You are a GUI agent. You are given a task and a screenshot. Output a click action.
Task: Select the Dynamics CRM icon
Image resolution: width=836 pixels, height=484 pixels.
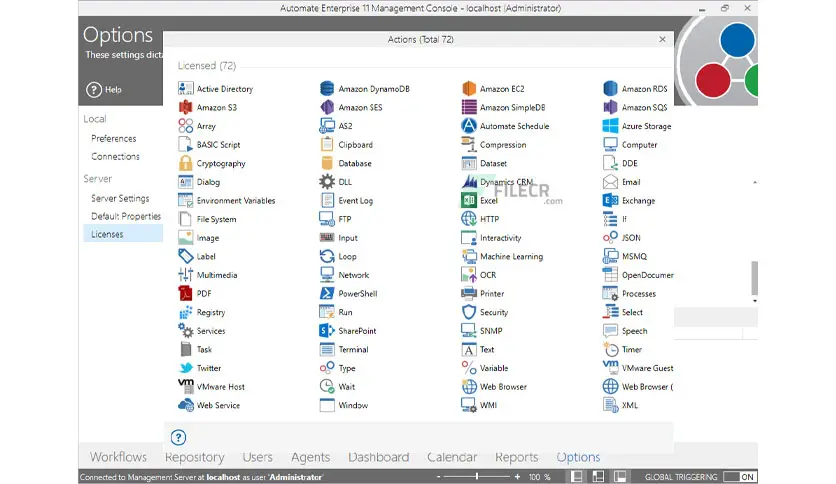coord(469,182)
